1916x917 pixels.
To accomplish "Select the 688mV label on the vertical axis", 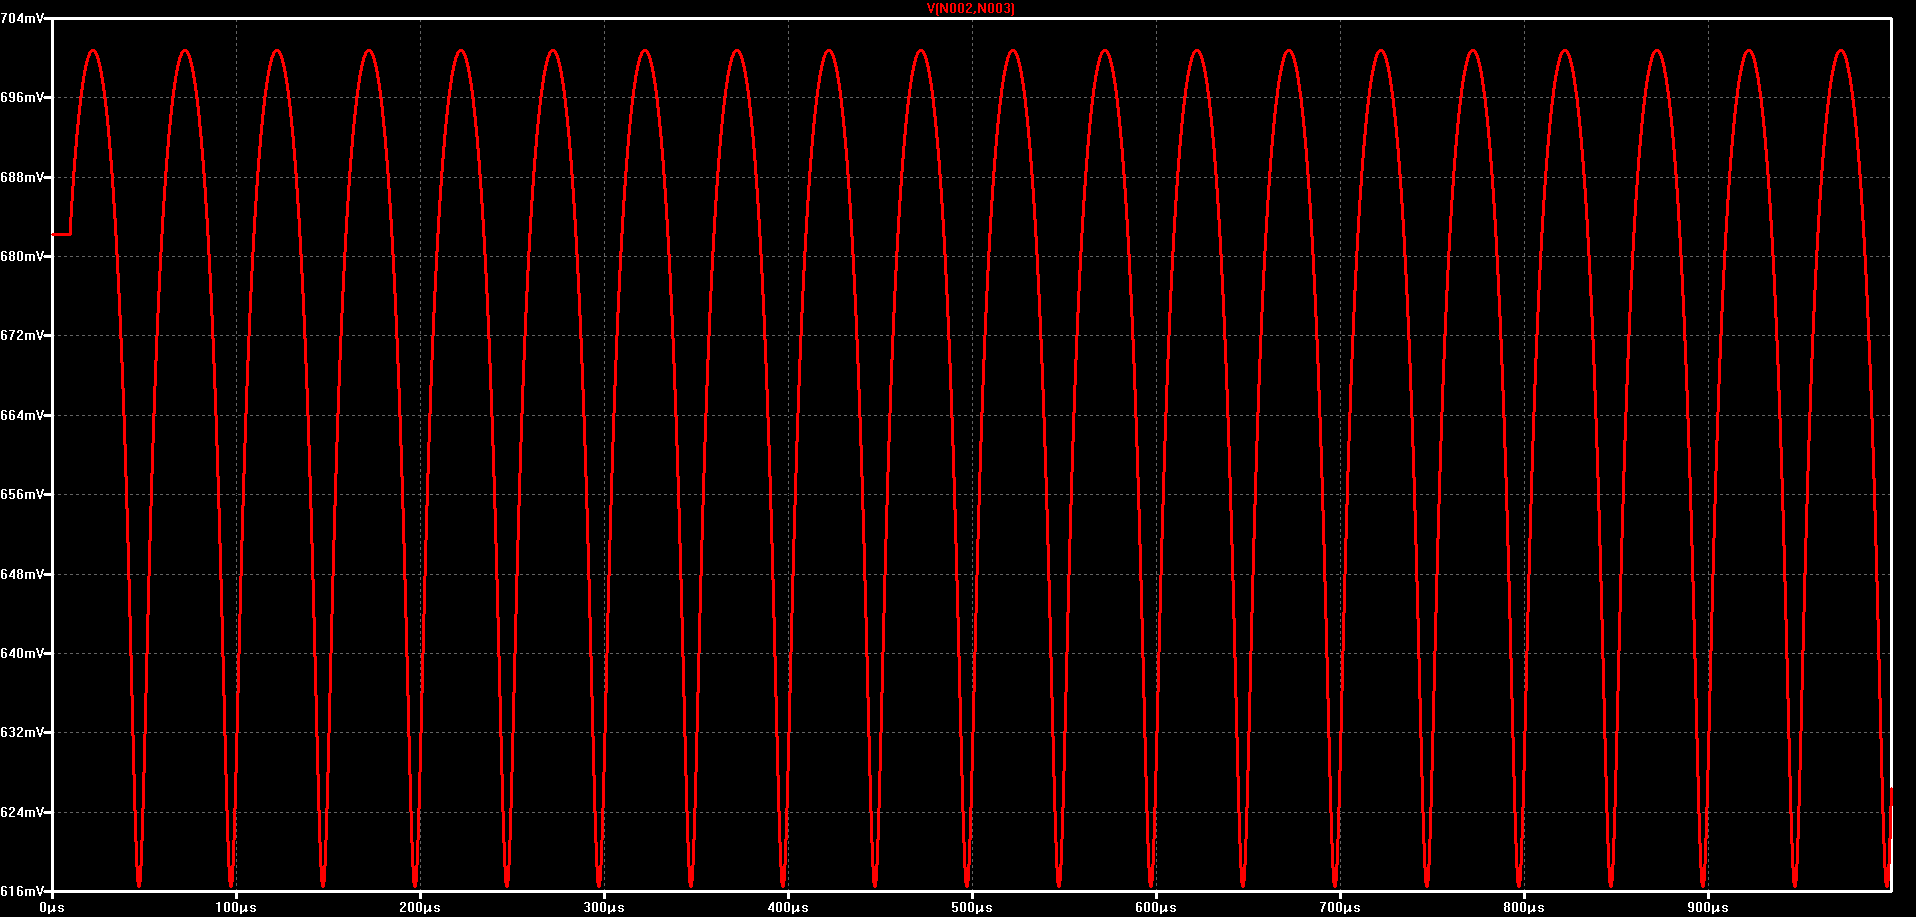I will click(22, 177).
